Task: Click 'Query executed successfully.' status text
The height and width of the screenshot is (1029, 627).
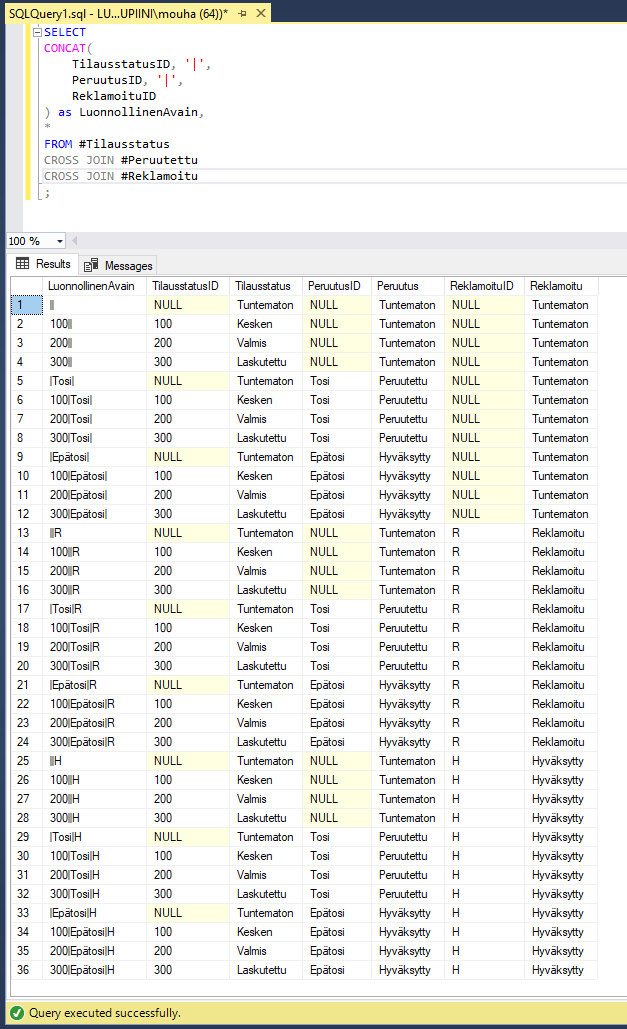Action: 104,1013
